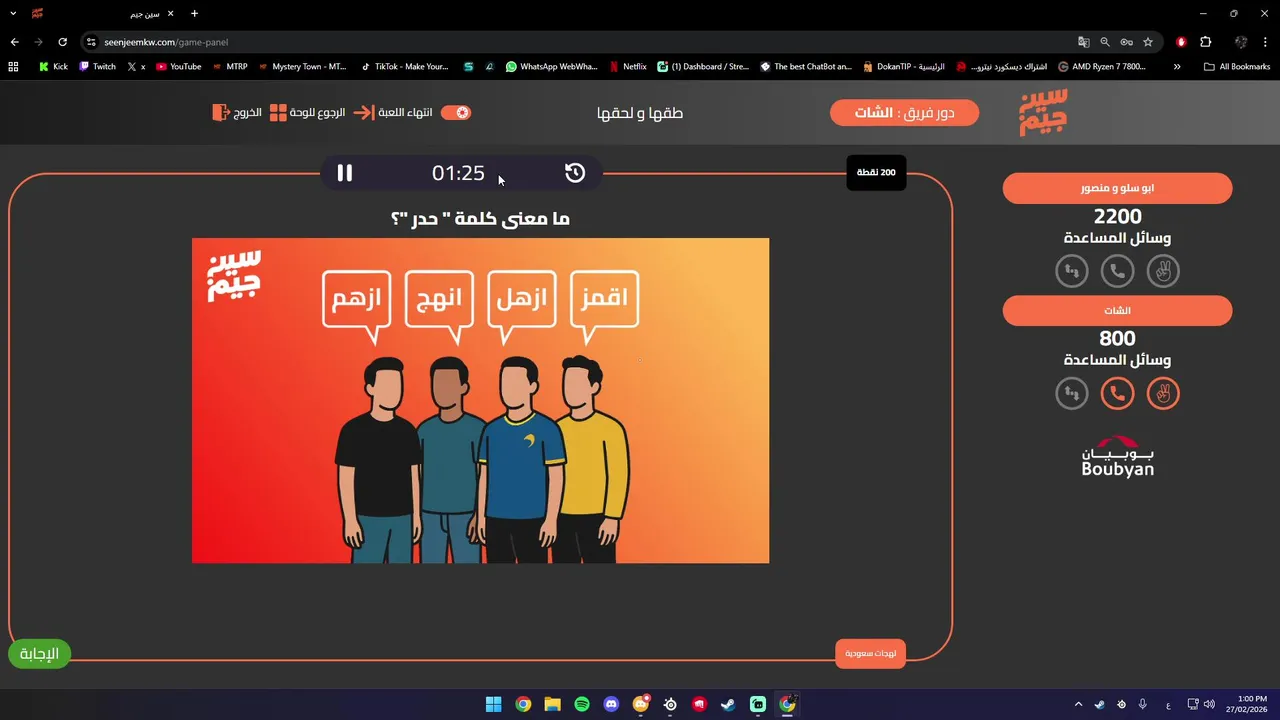
Task: Open the AMD Ryzen 7 7800 bookmark
Action: pos(1101,67)
